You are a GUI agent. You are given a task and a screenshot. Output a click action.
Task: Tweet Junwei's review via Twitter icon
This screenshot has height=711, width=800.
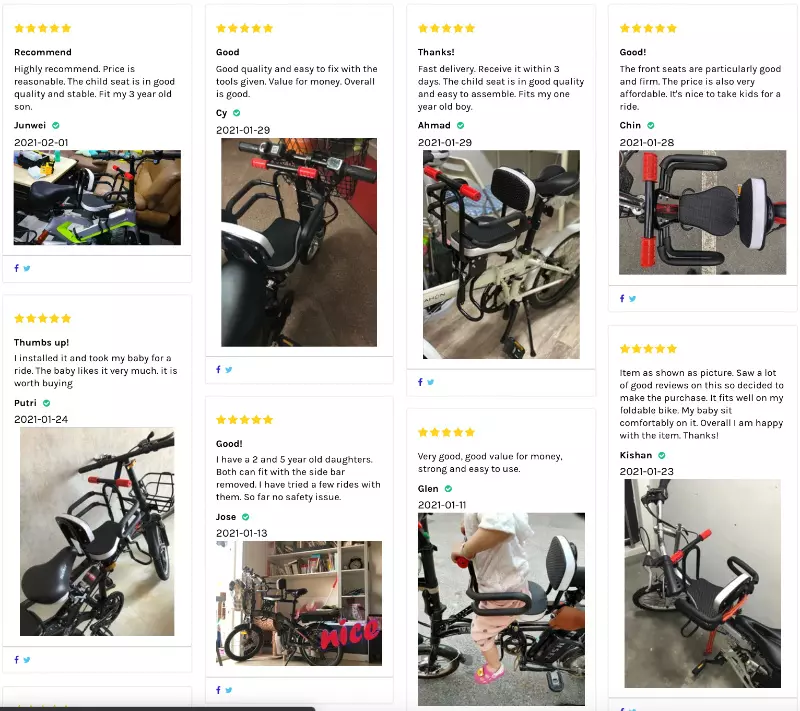[x=27, y=268]
